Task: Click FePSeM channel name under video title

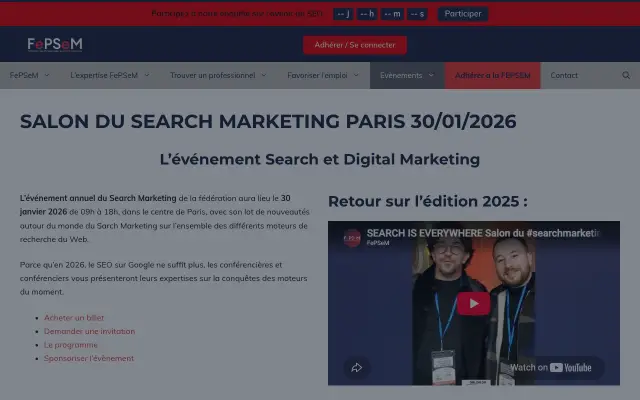Action: coord(378,243)
